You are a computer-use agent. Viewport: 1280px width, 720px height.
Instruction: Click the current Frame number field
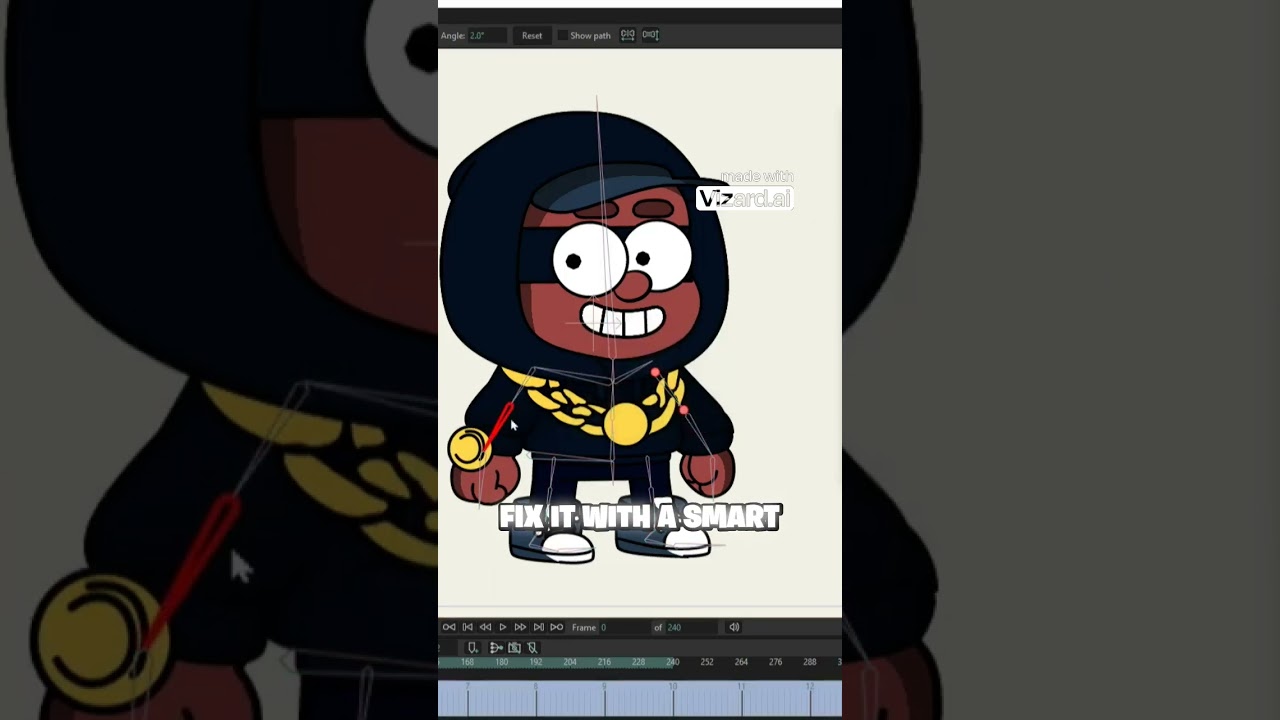624,627
